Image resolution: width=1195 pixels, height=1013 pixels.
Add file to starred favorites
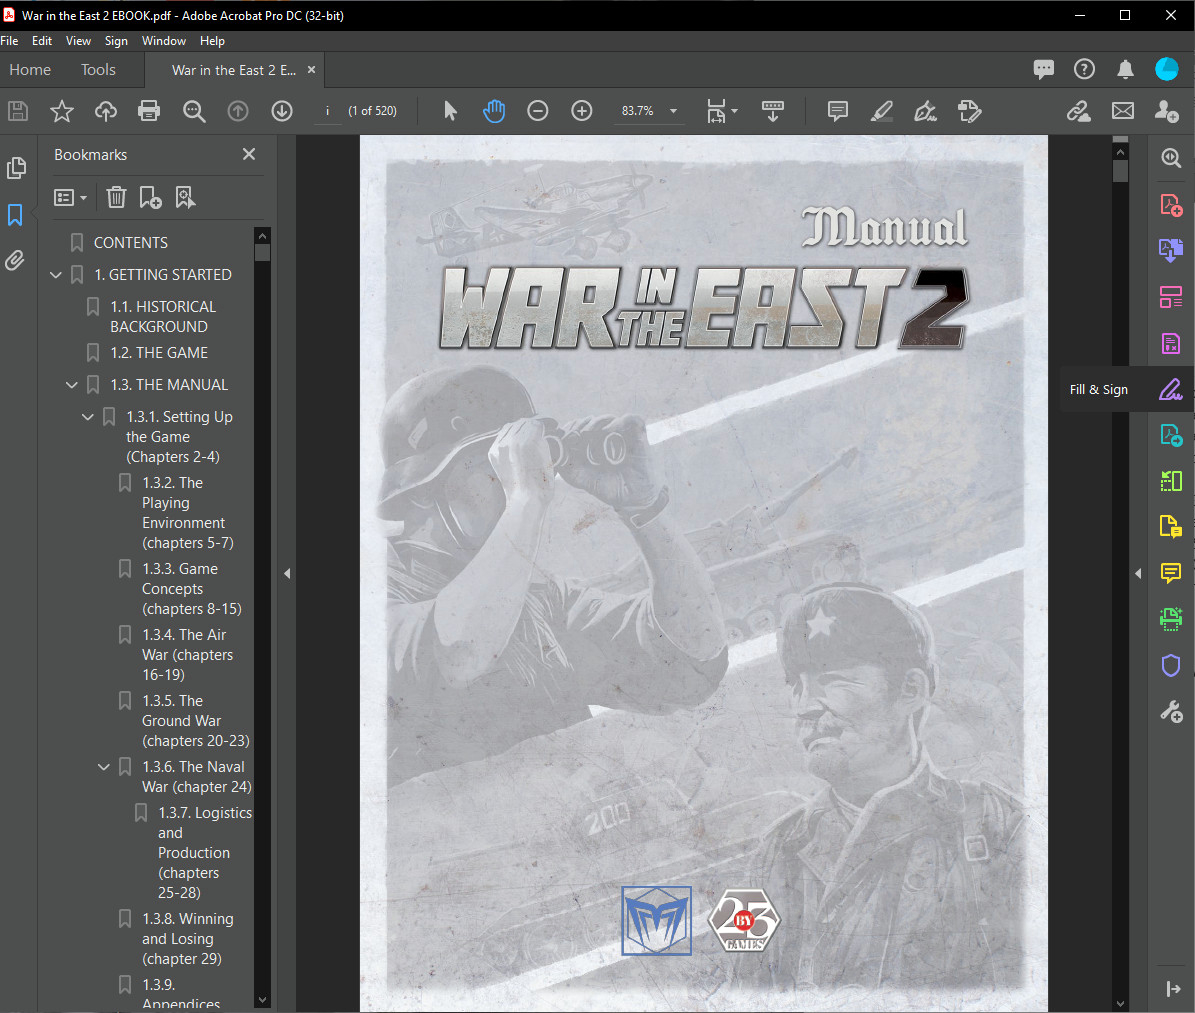click(62, 111)
